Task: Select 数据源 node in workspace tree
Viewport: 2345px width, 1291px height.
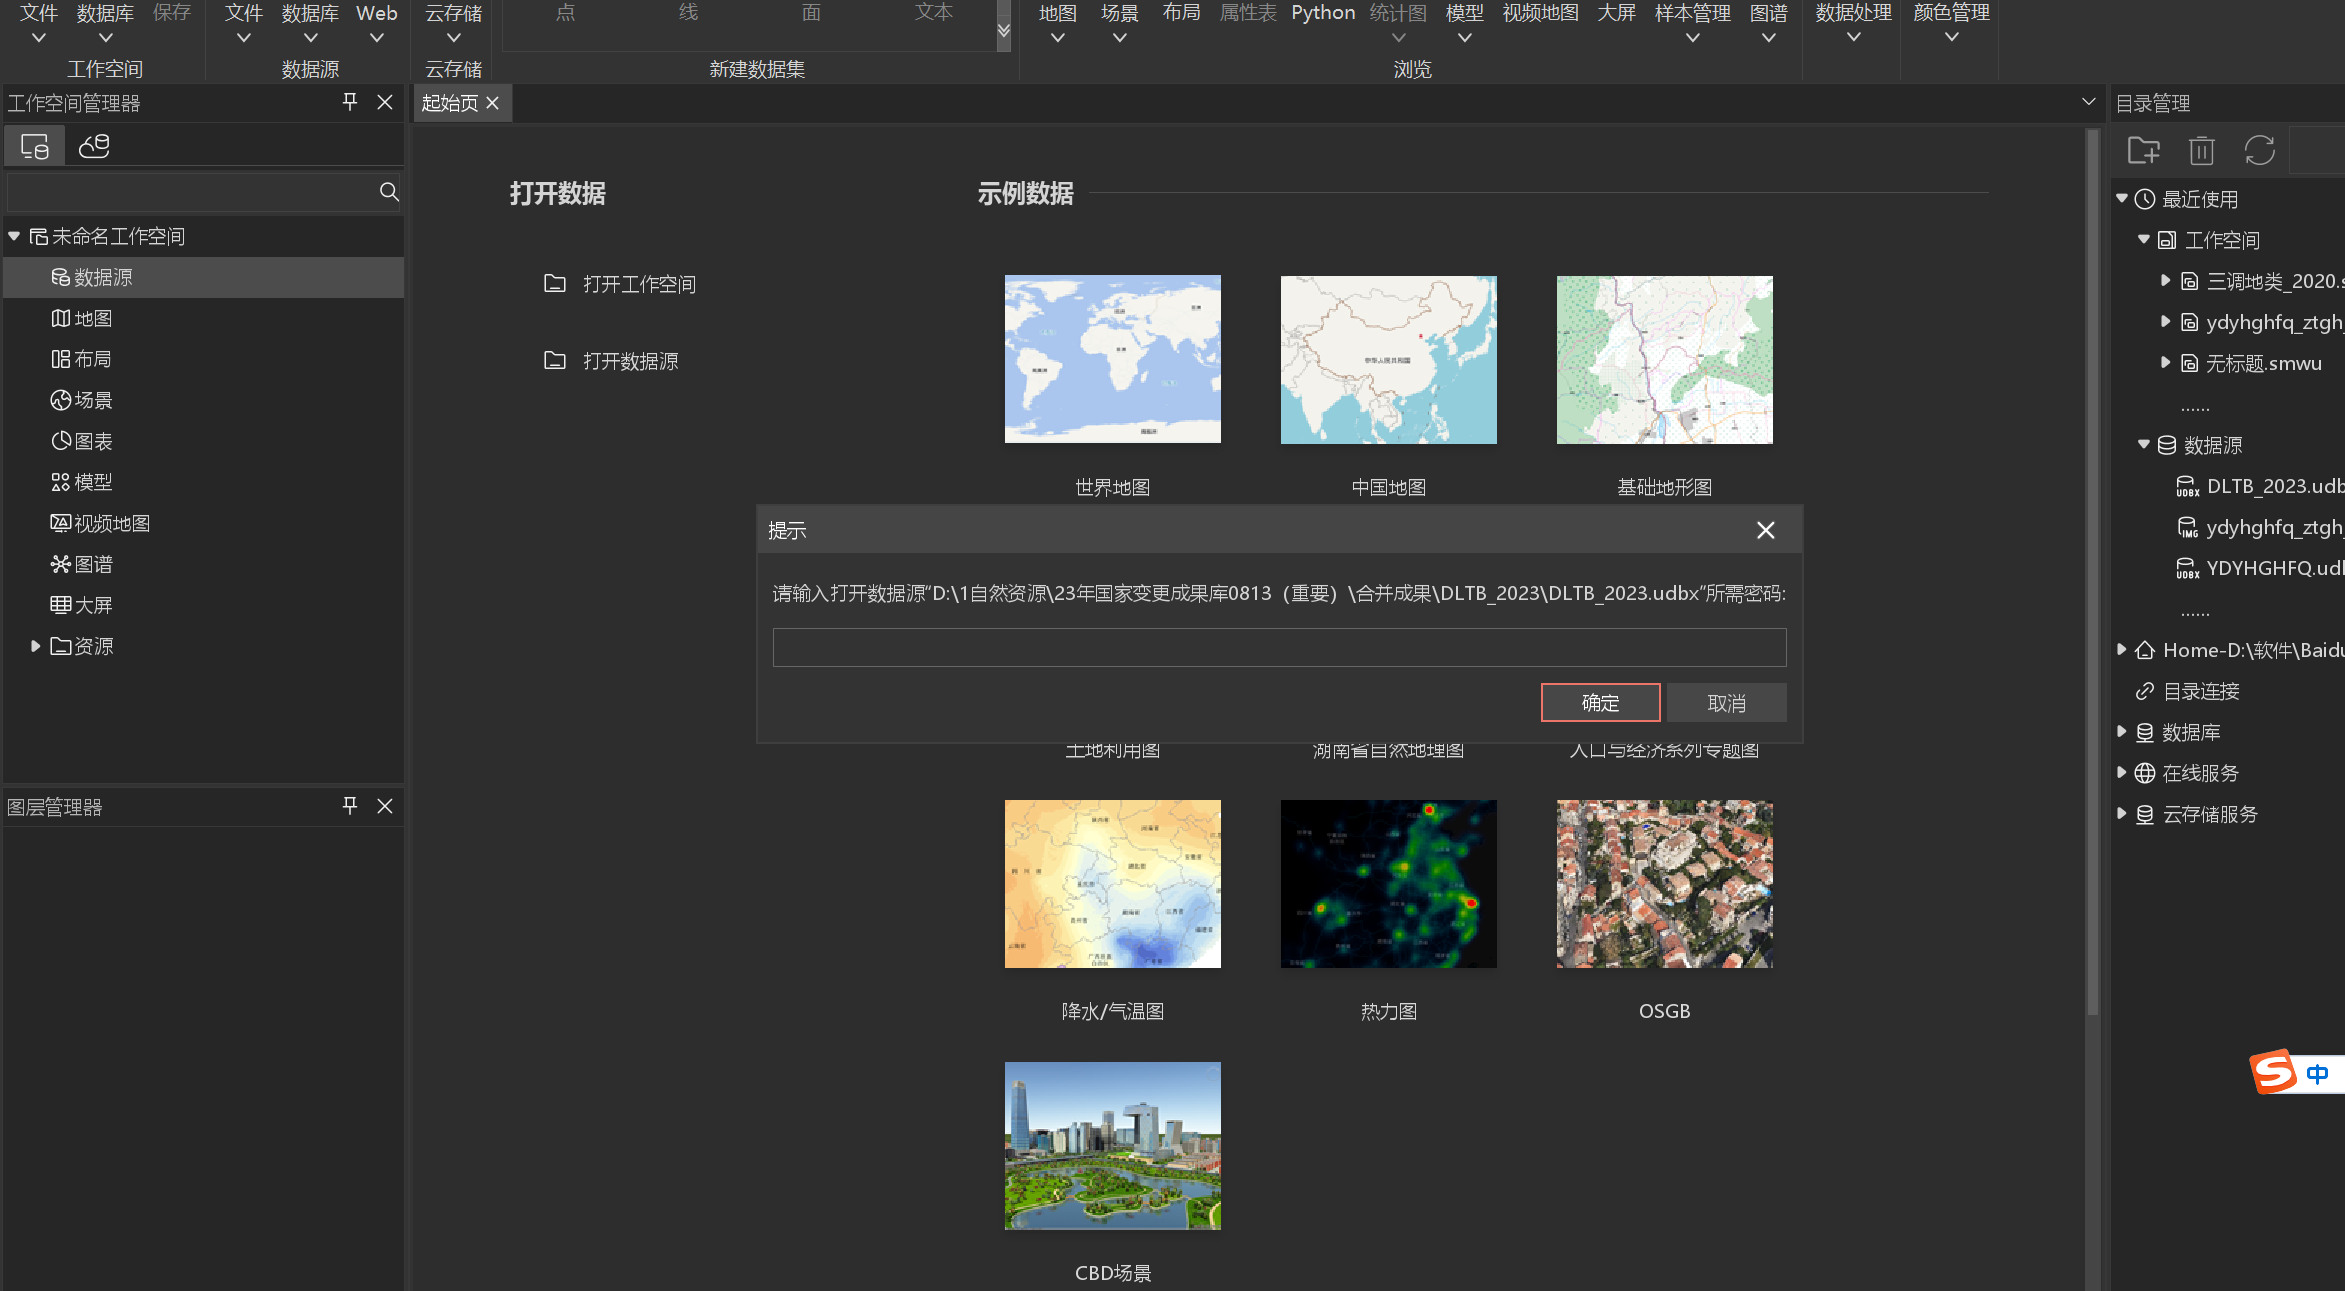Action: click(x=204, y=277)
